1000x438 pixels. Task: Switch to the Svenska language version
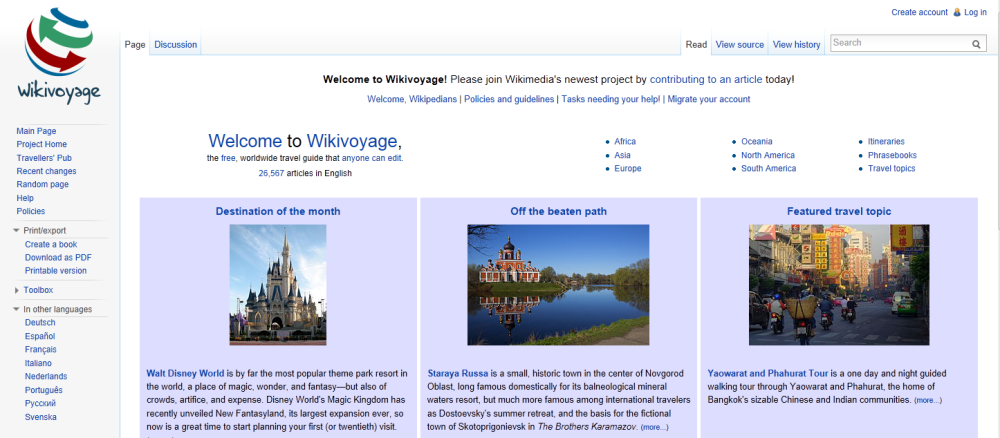click(41, 417)
